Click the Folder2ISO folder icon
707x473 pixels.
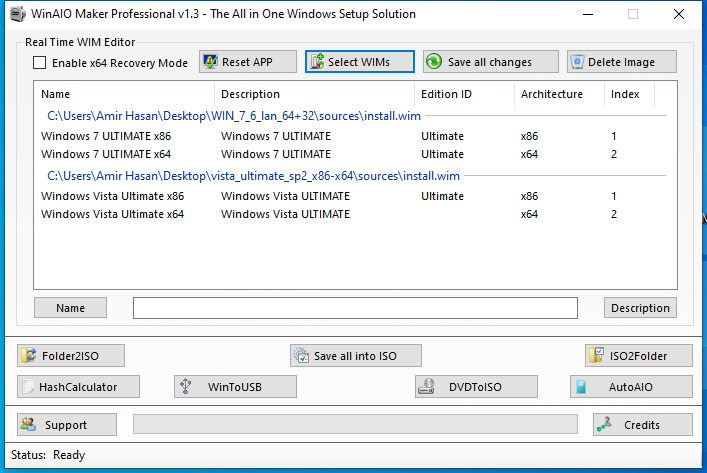29,355
